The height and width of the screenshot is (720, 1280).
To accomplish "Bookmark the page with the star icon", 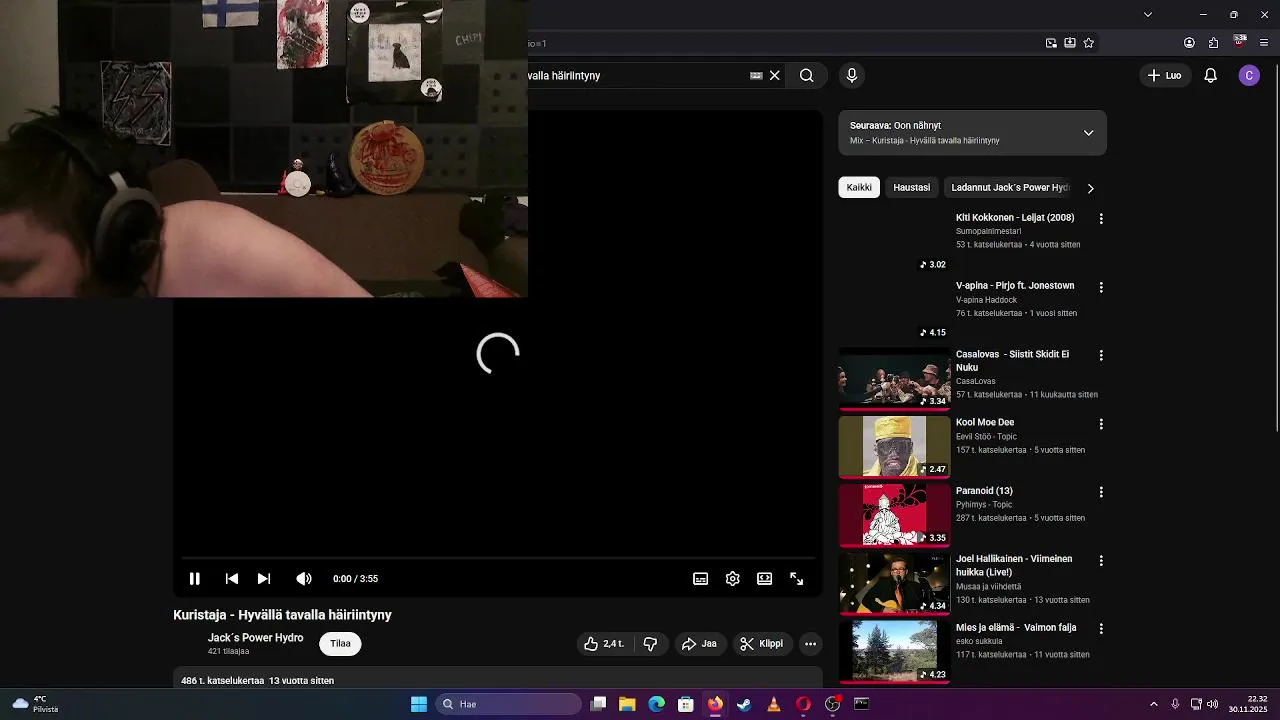I will (1089, 43).
